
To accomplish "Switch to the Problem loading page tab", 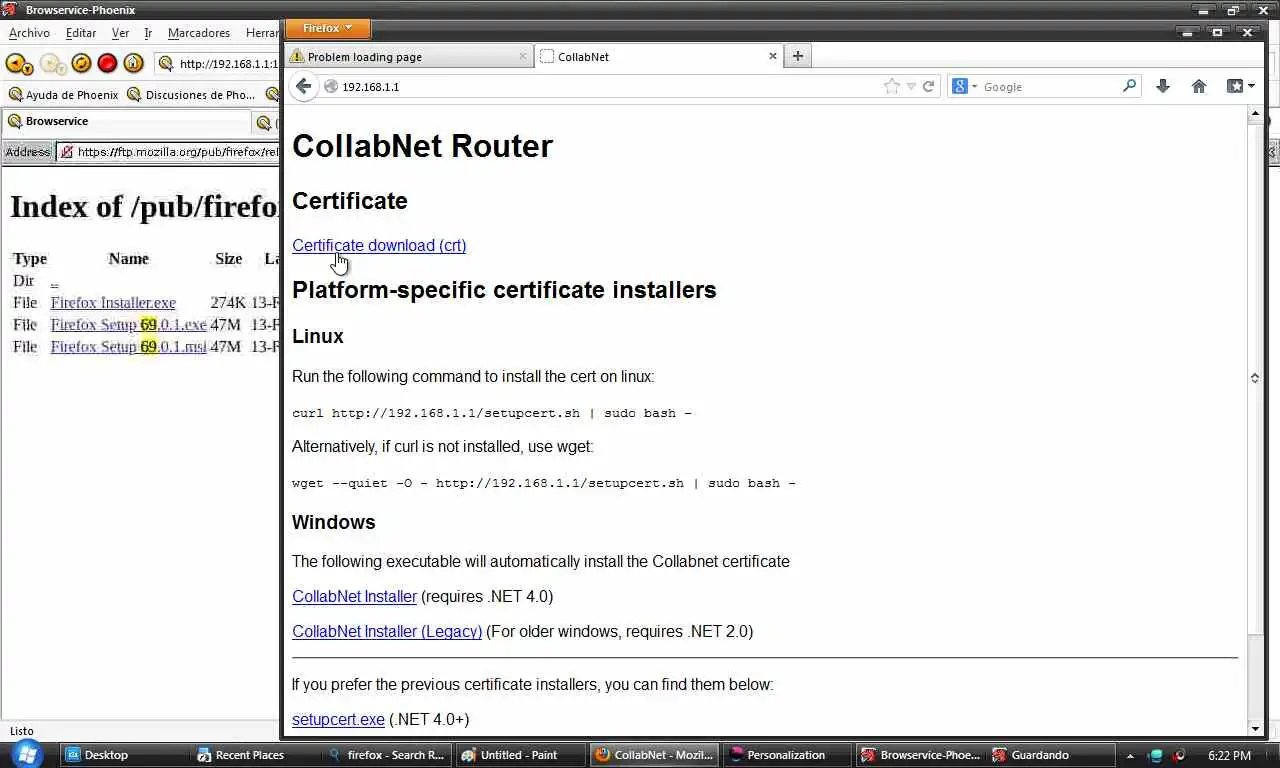I will point(409,57).
